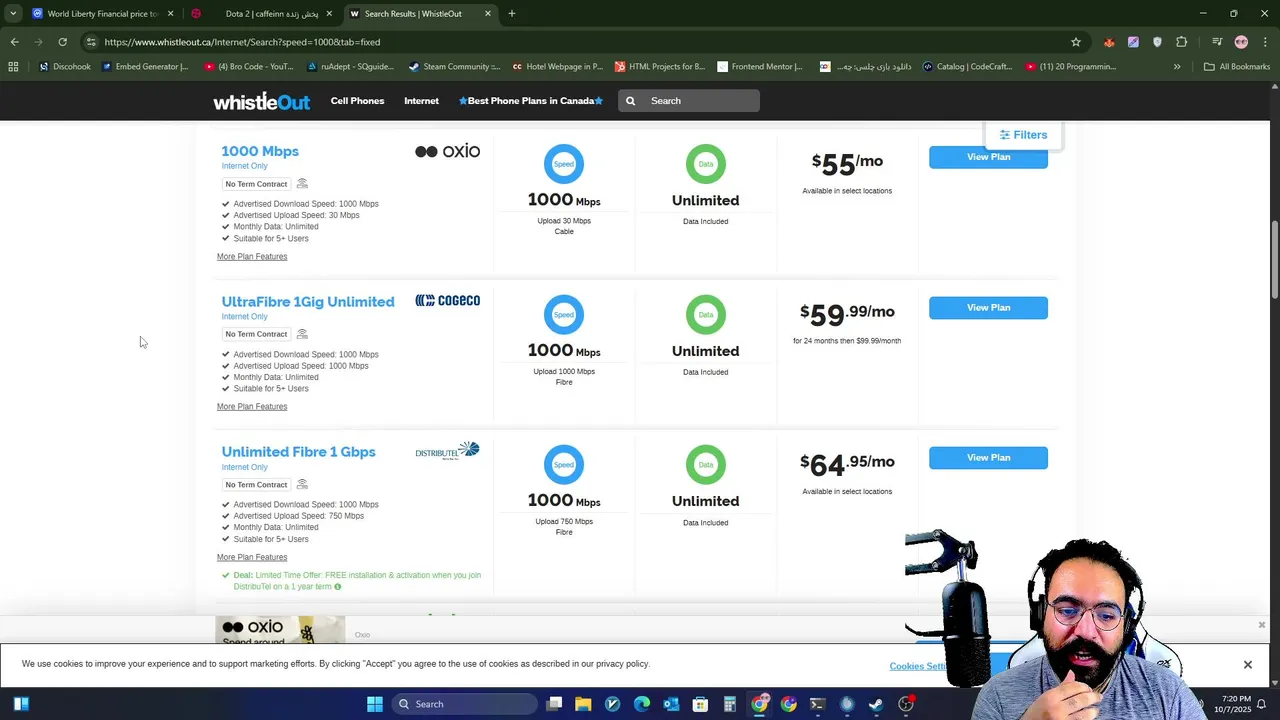Click the page vertical scrollbar thumb
The image size is (1280, 720).
pos(1275,258)
